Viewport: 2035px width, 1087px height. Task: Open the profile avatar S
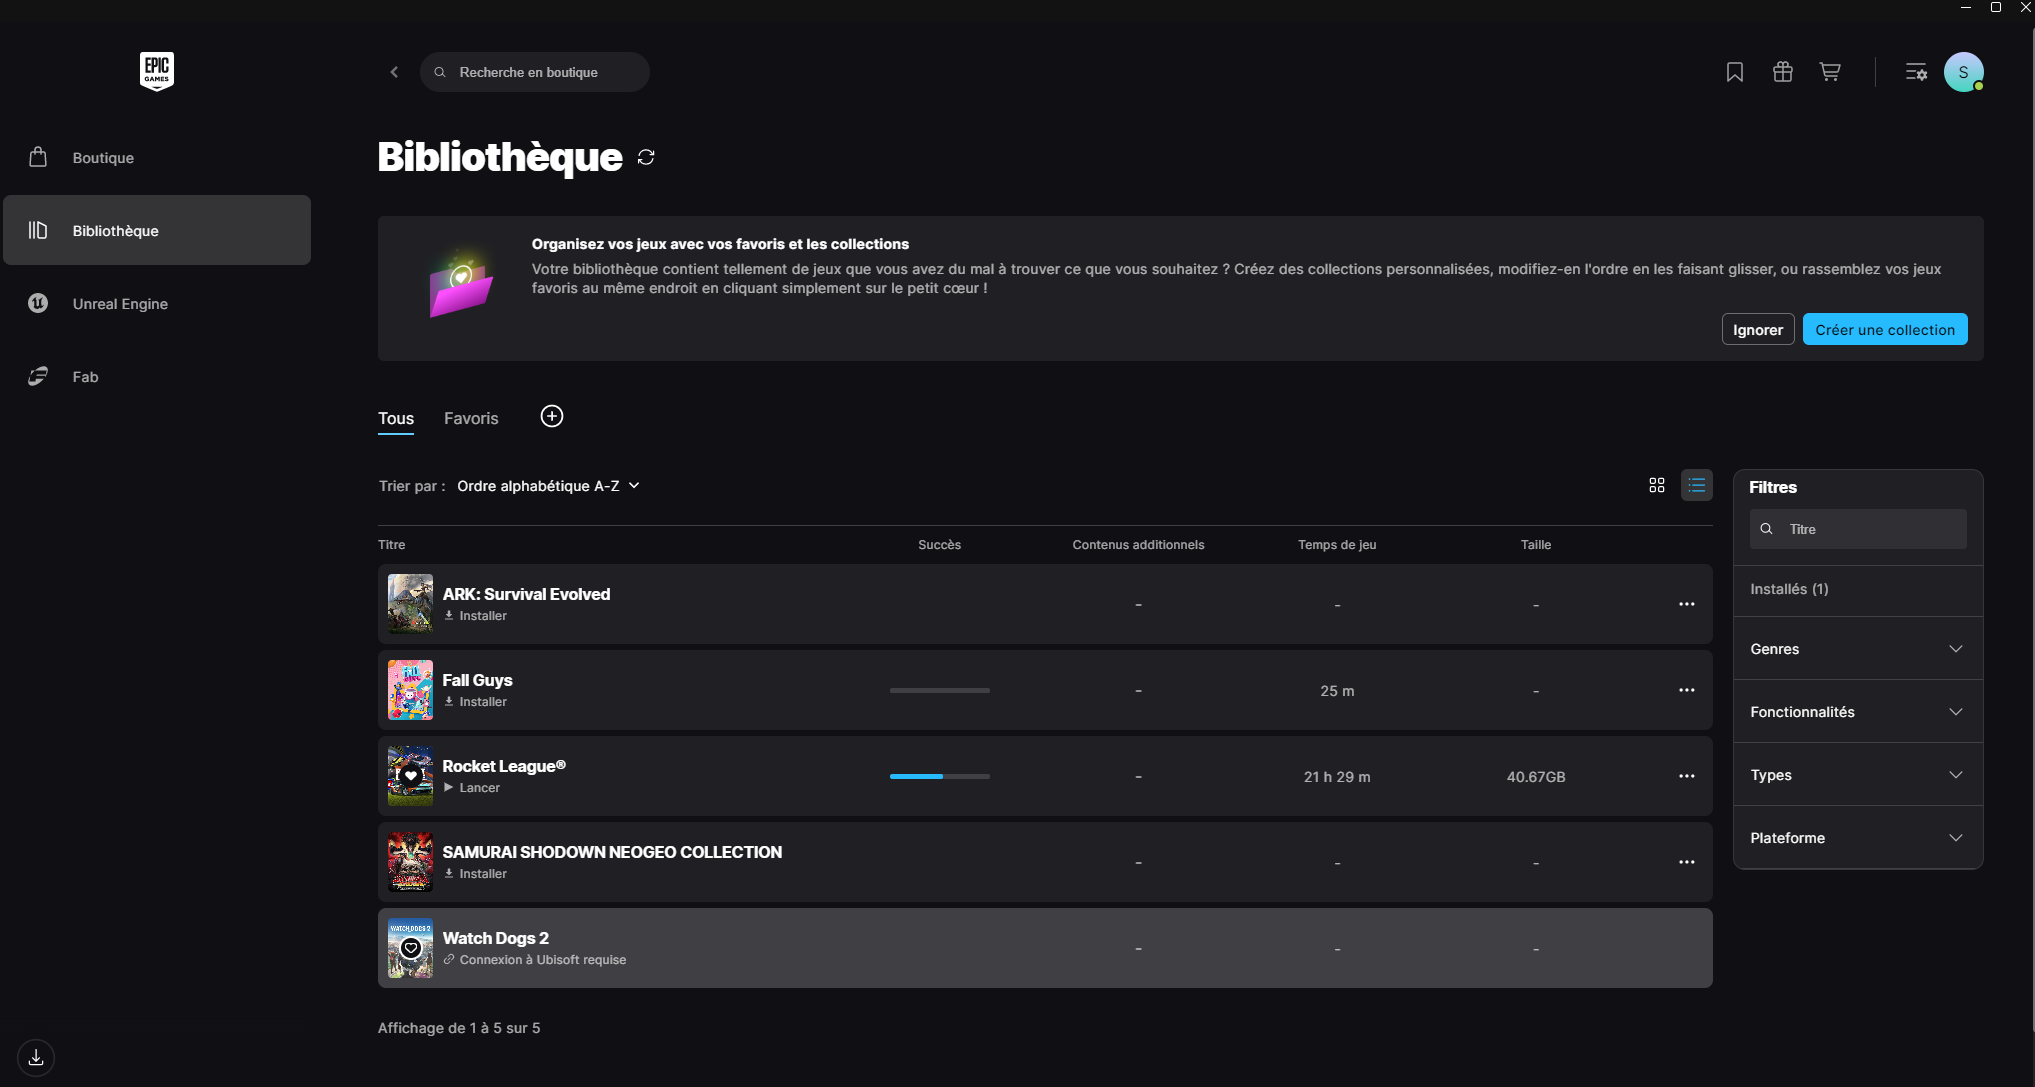point(1964,72)
